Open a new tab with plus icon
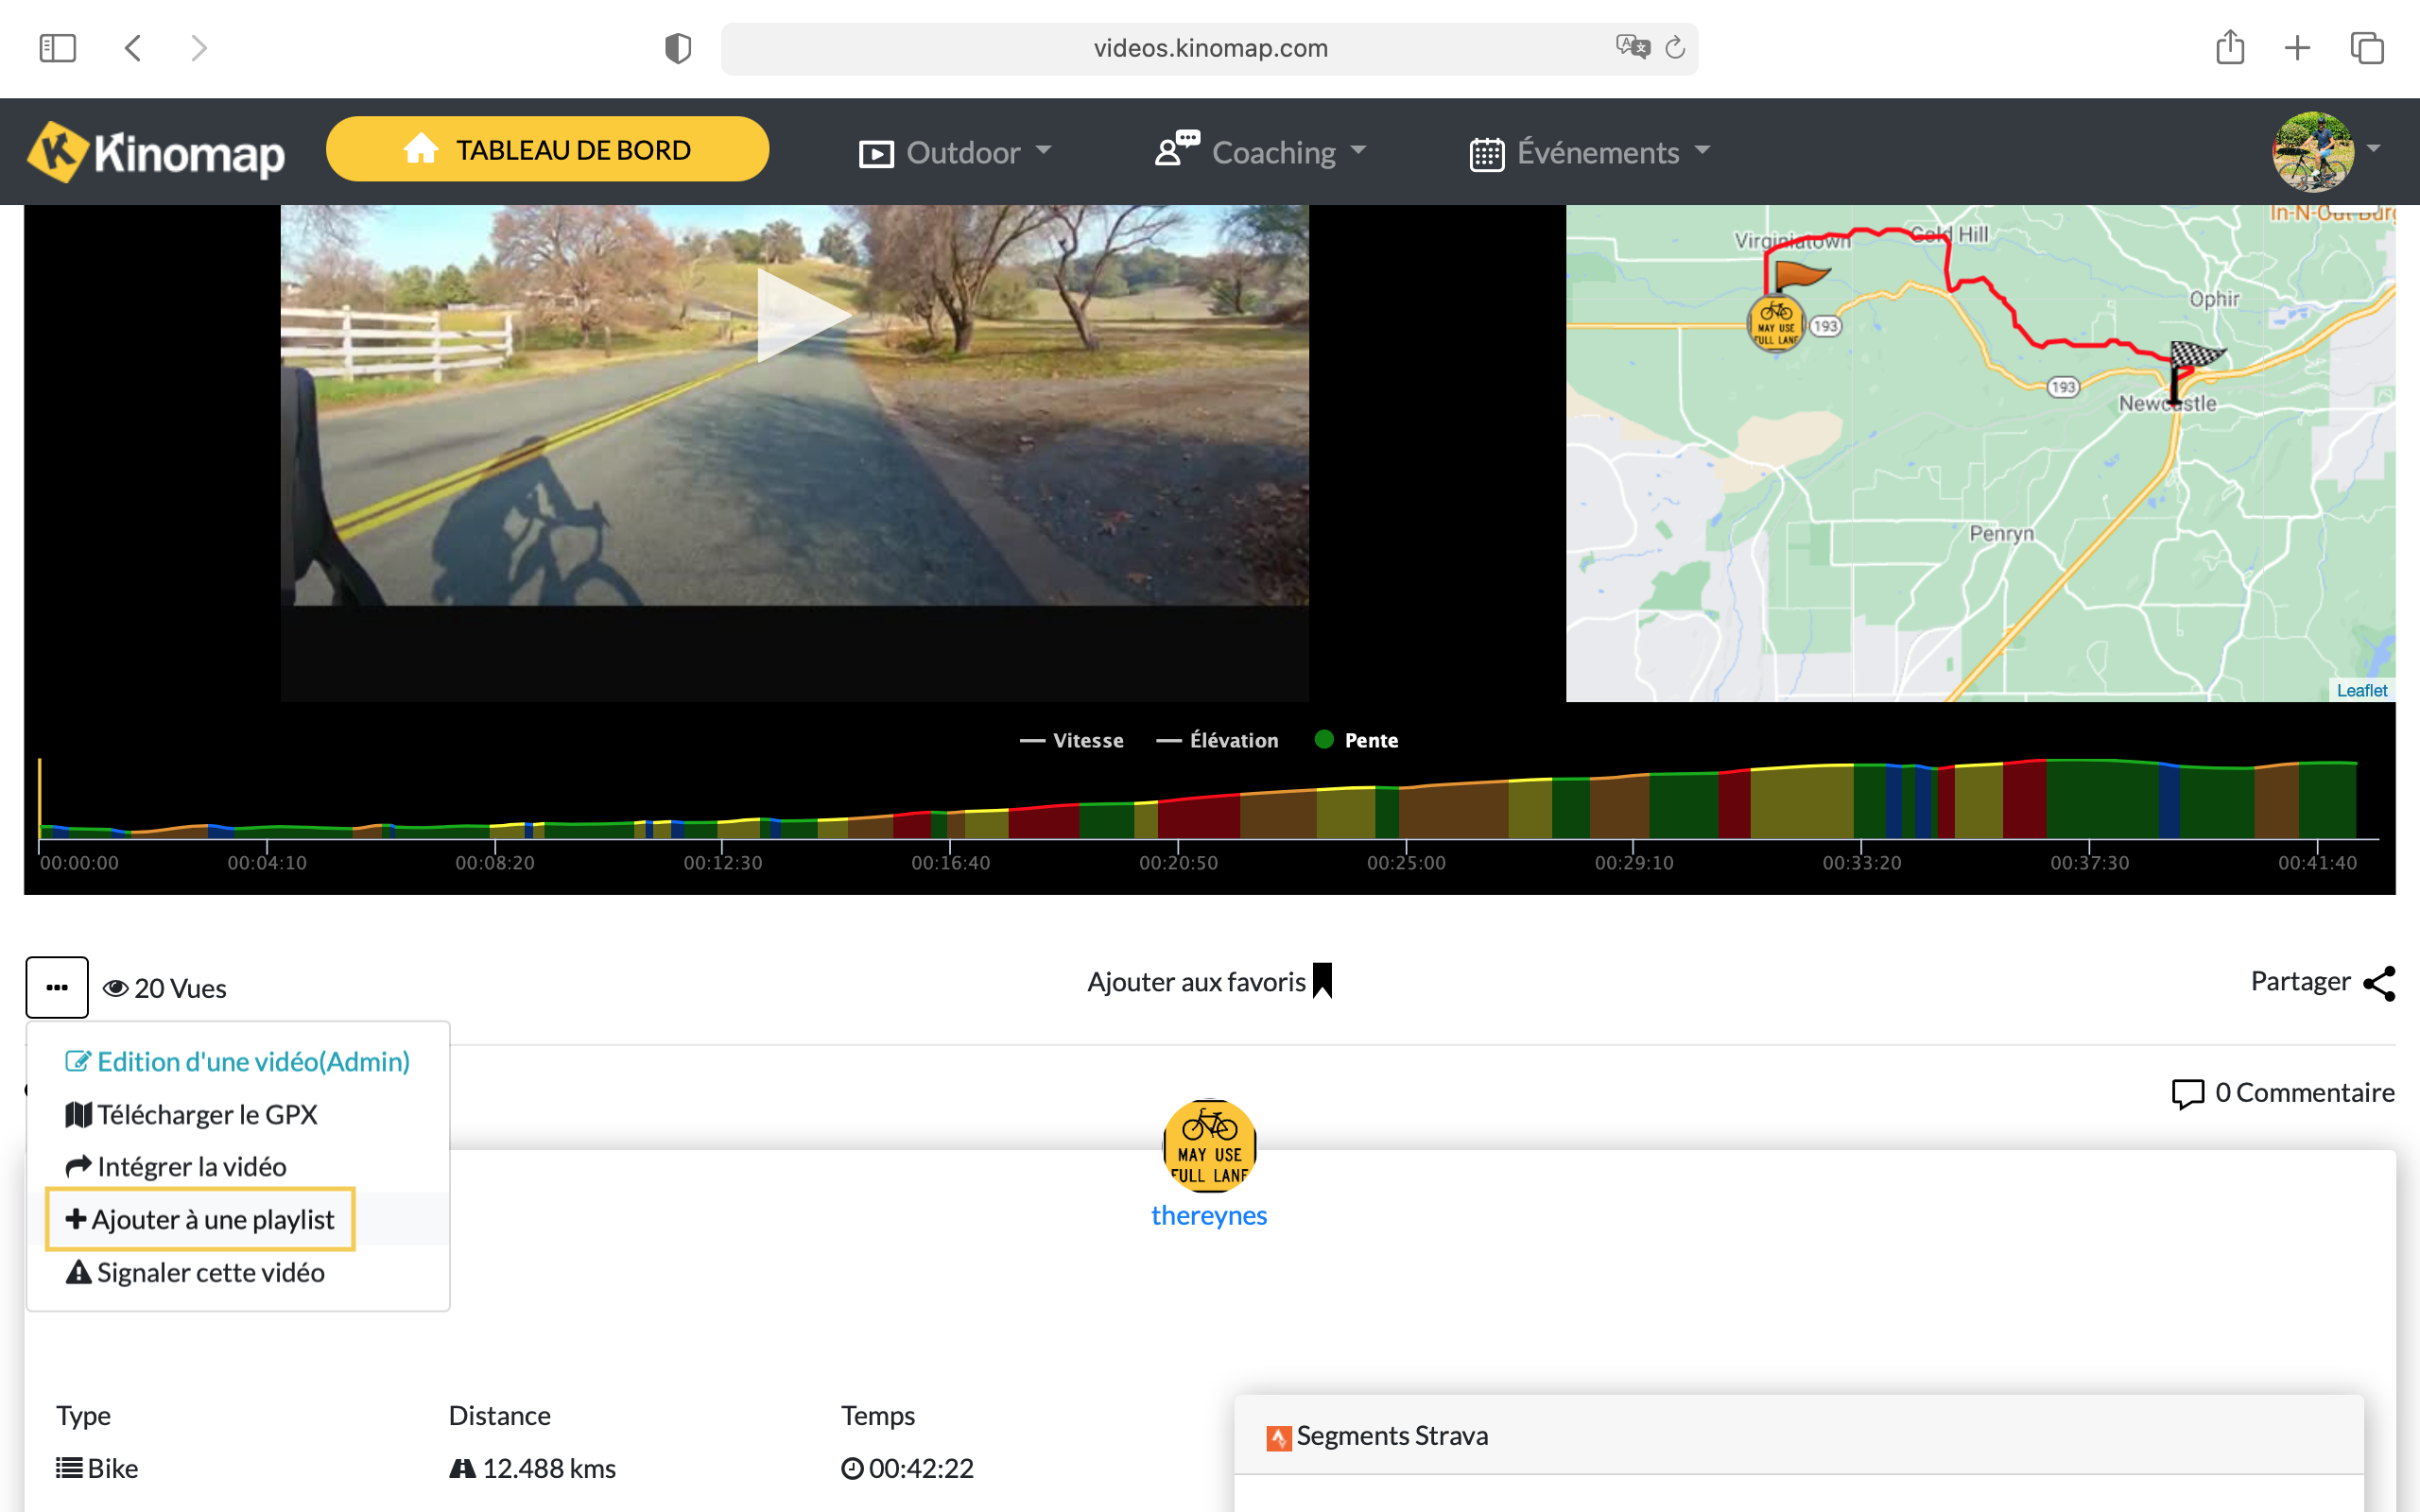This screenshot has width=2420, height=1512. point(2298,48)
